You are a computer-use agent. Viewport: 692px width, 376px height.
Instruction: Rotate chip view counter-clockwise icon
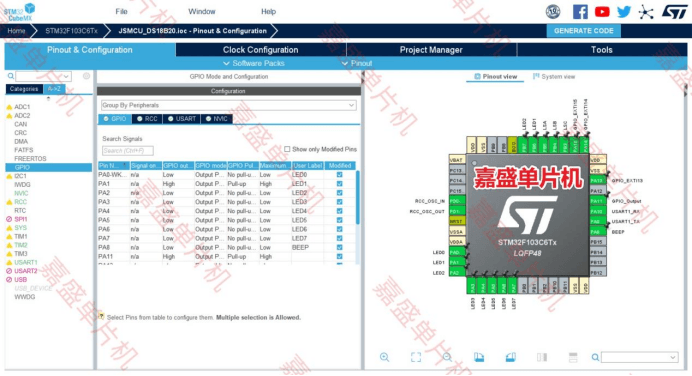(x=511, y=357)
